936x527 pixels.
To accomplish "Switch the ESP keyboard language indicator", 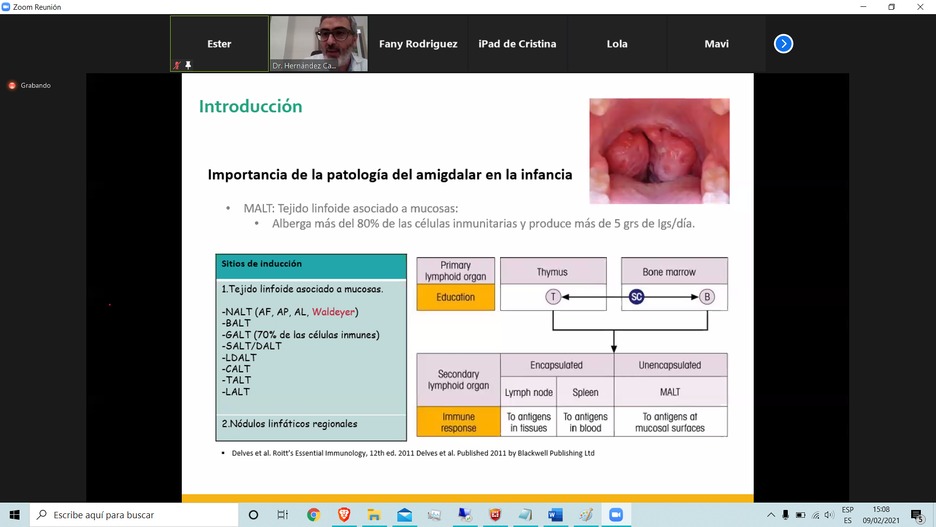I will (x=848, y=515).
